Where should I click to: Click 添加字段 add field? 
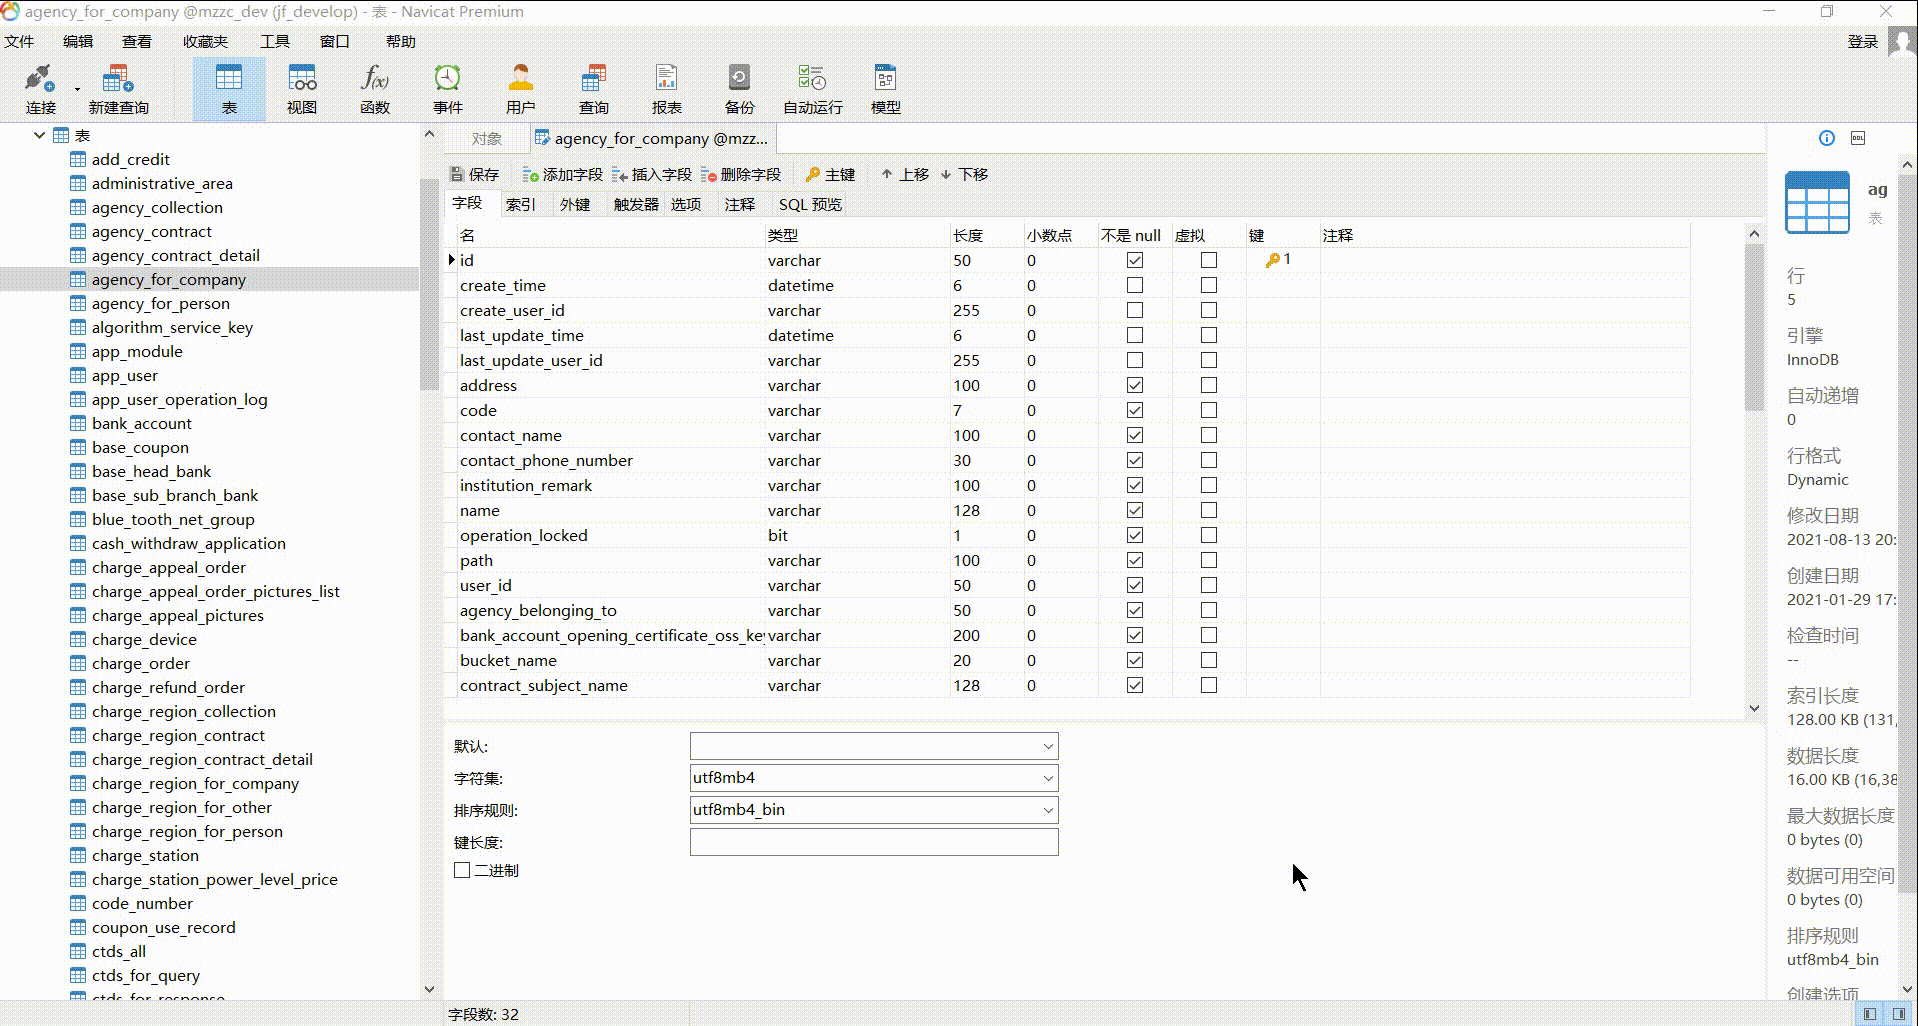point(563,174)
